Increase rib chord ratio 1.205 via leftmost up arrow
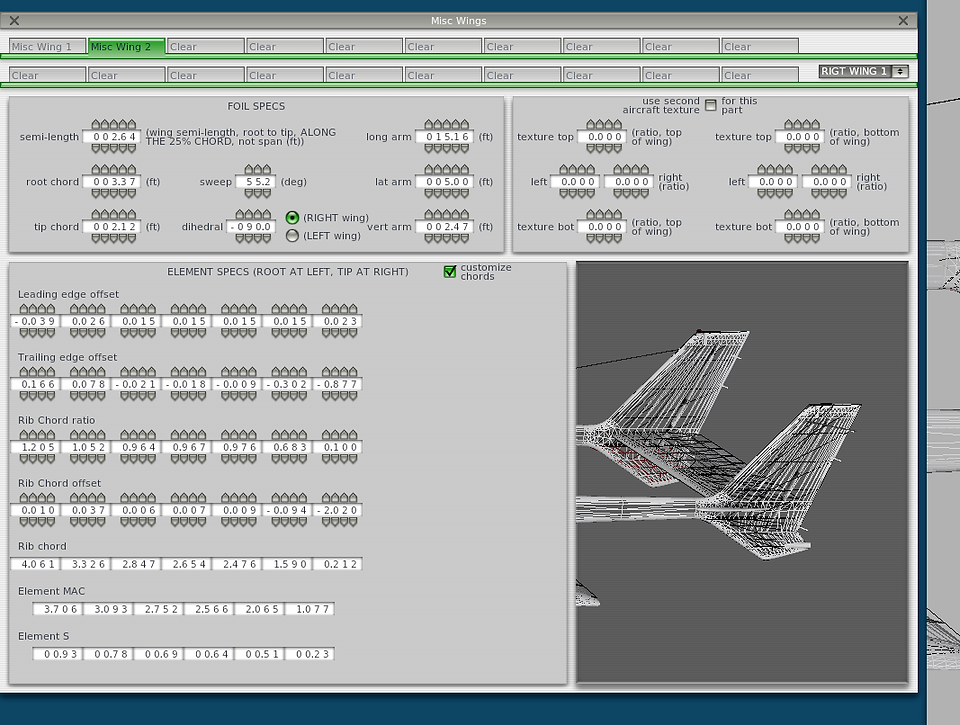The width and height of the screenshot is (960, 725). (24, 435)
